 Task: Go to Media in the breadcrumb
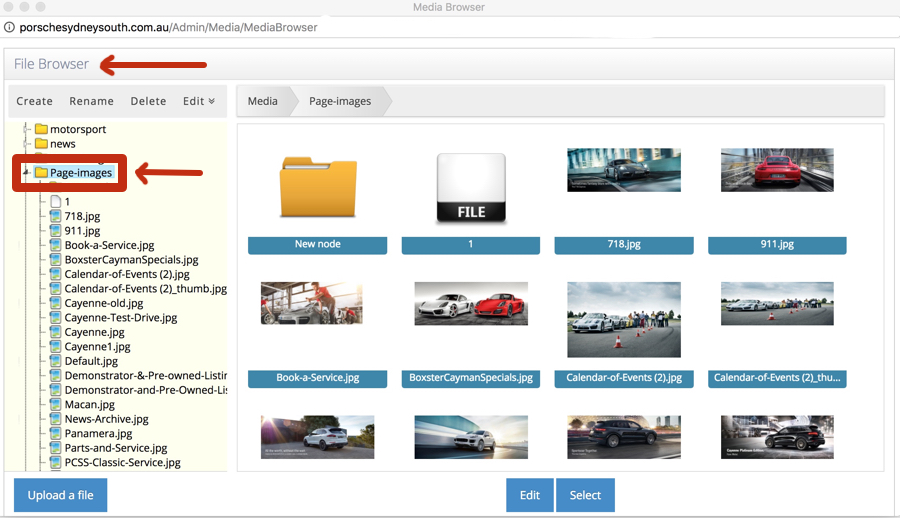[263, 101]
